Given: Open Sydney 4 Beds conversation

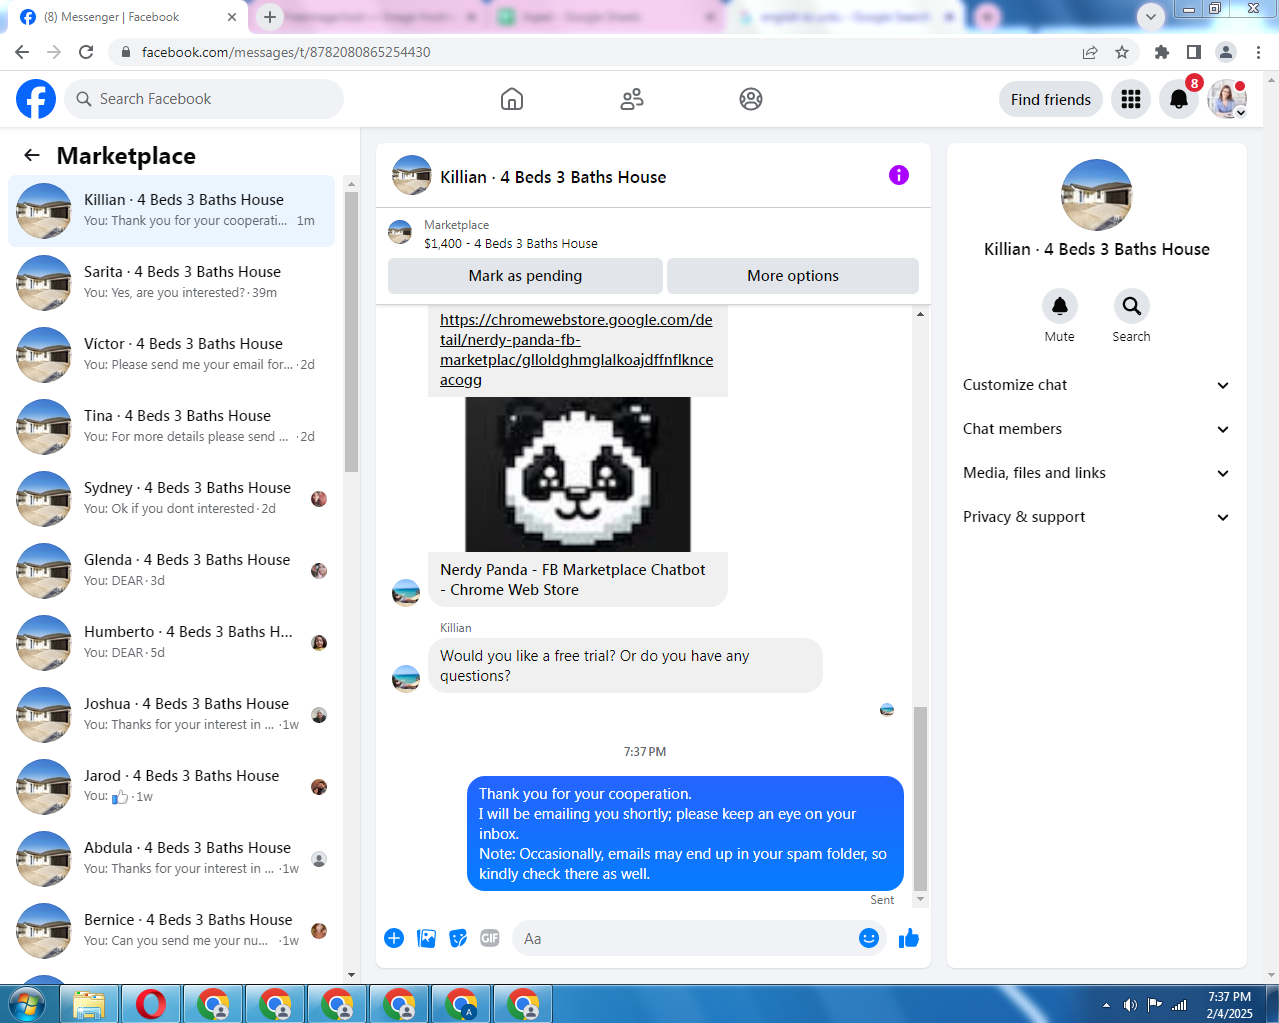Looking at the screenshot, I should 172,499.
